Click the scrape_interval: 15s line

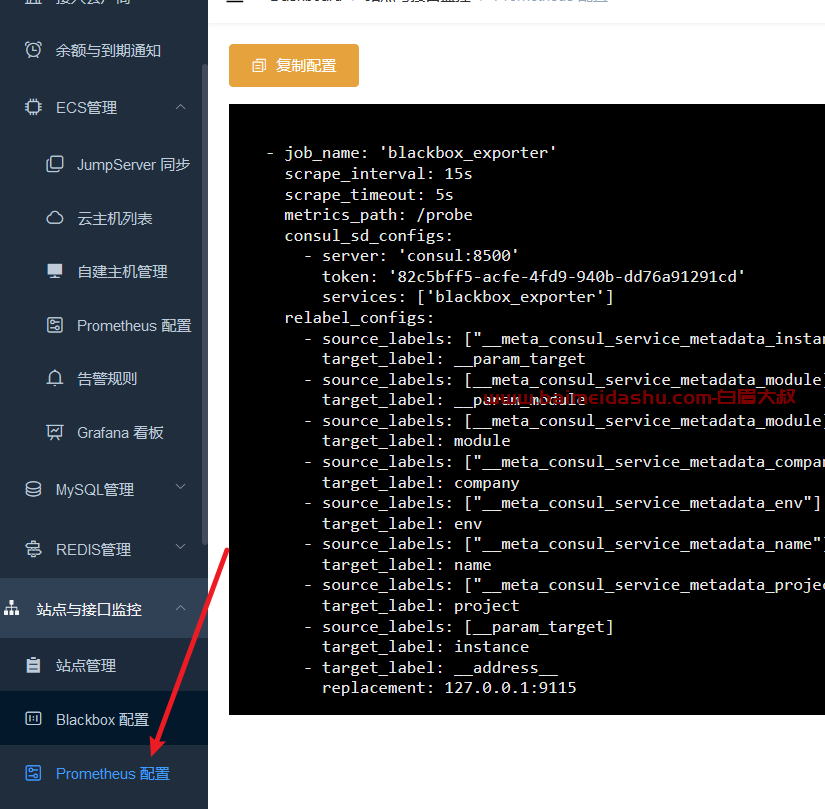(378, 174)
